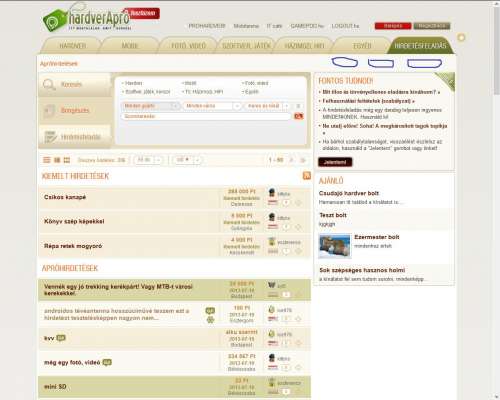Open the Keres és kínál dropdown

pyautogui.click(x=267, y=106)
